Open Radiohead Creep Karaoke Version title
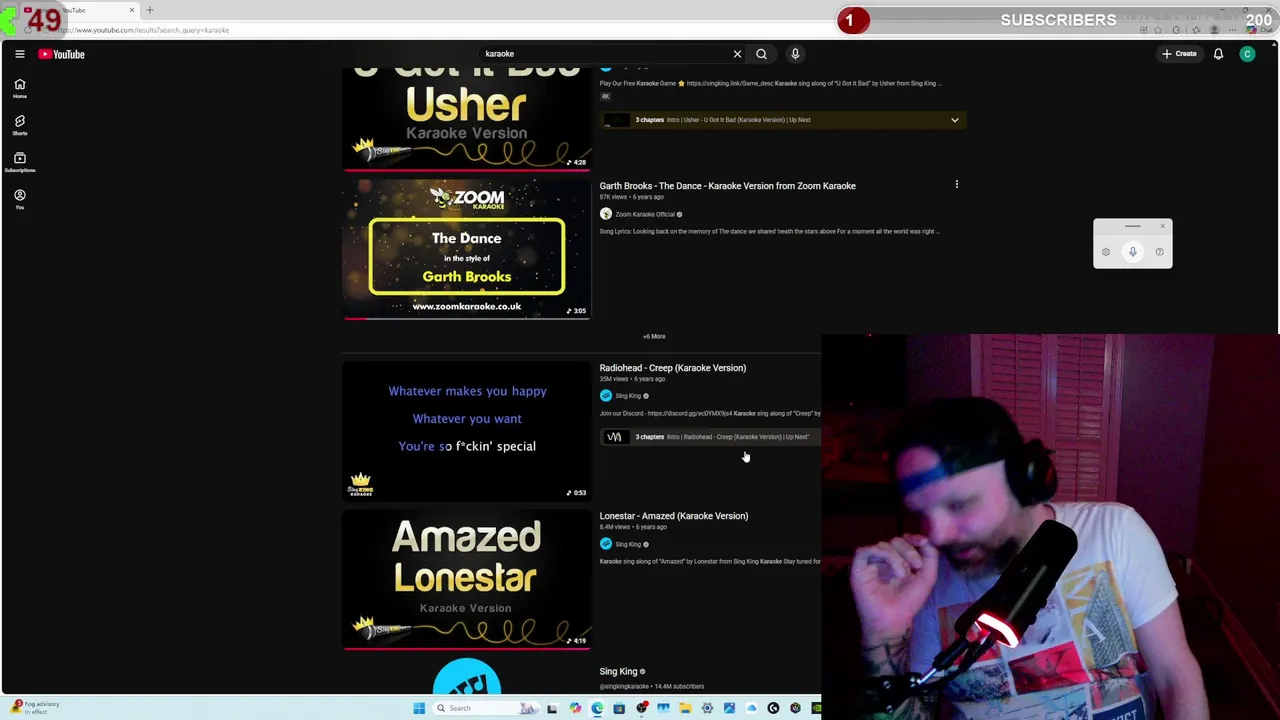The image size is (1280, 720). pos(672,368)
